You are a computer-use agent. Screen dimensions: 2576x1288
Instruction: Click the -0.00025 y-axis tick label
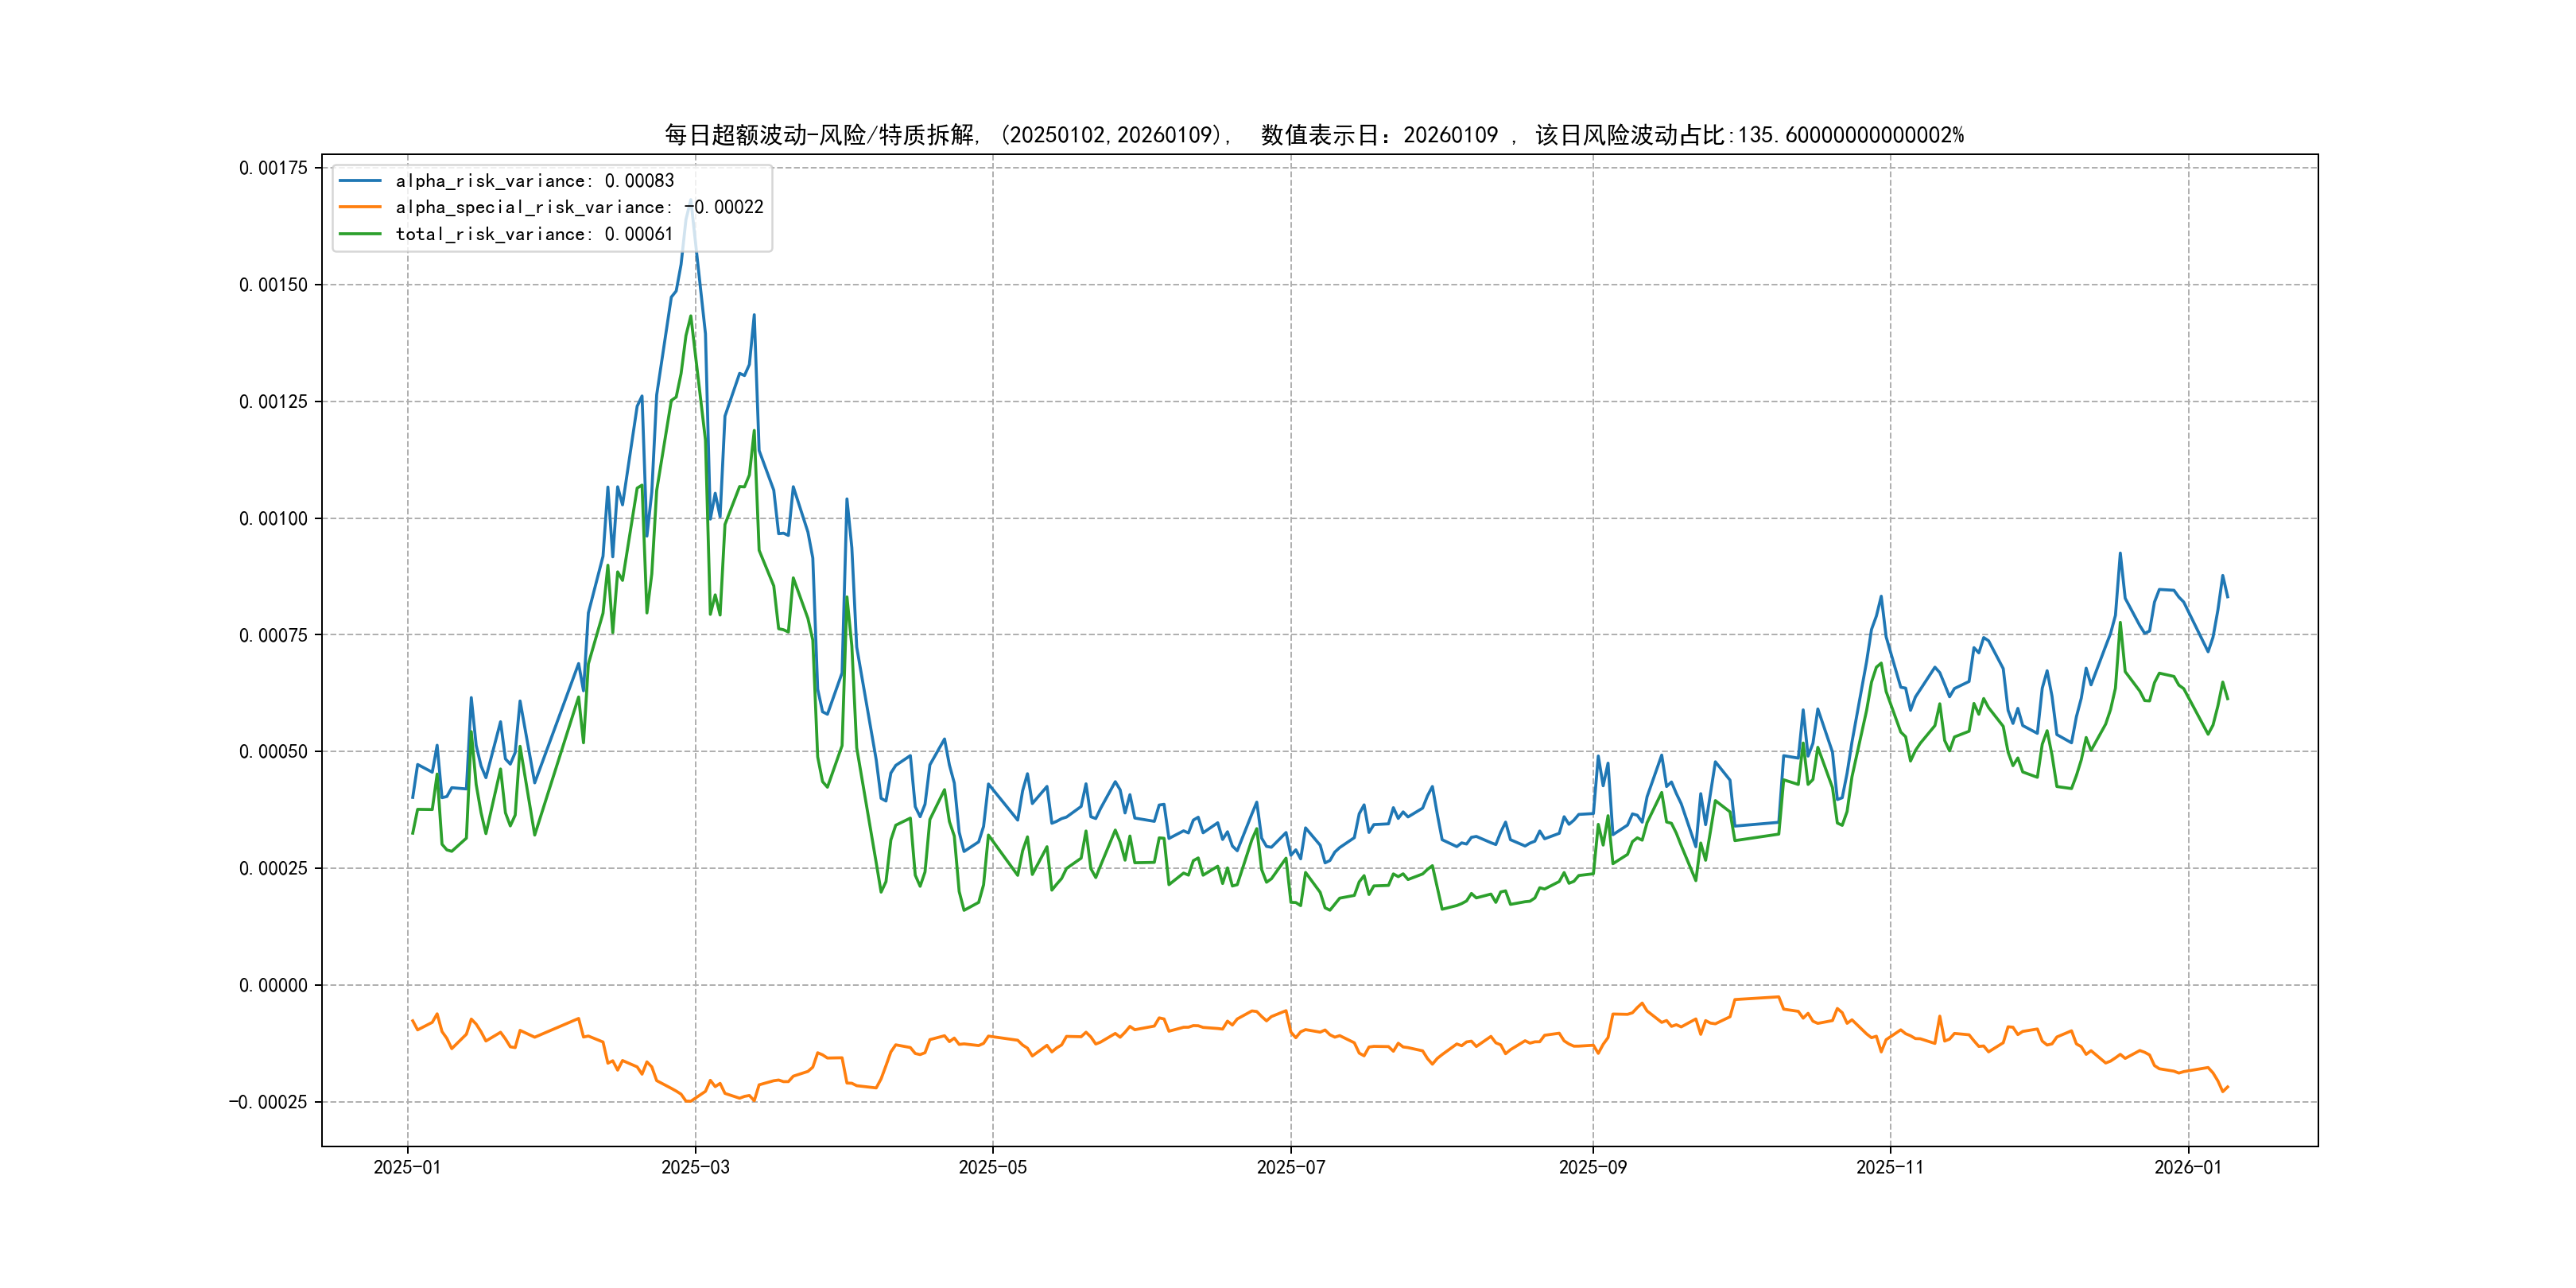click(268, 1102)
